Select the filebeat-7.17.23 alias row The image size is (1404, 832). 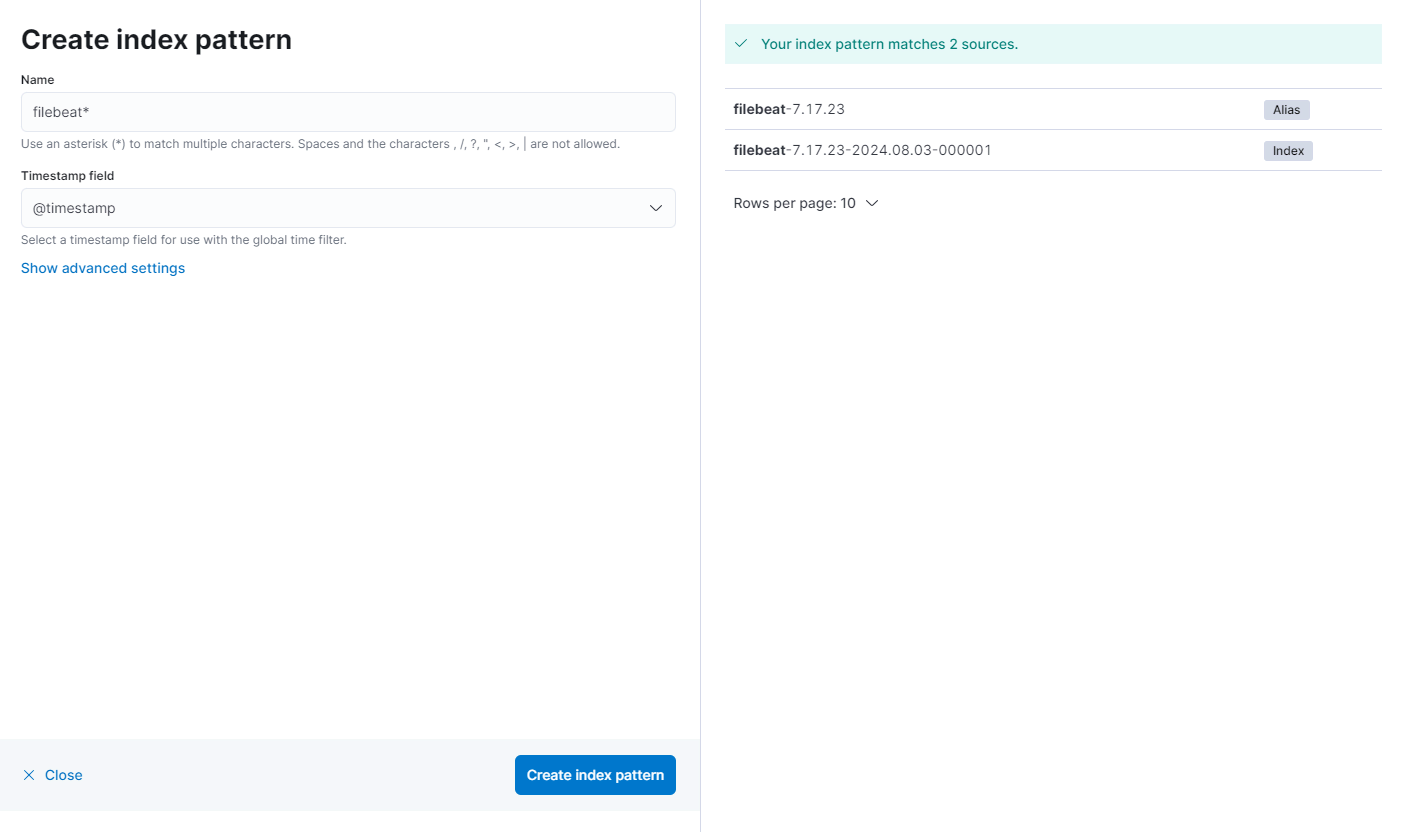point(789,109)
